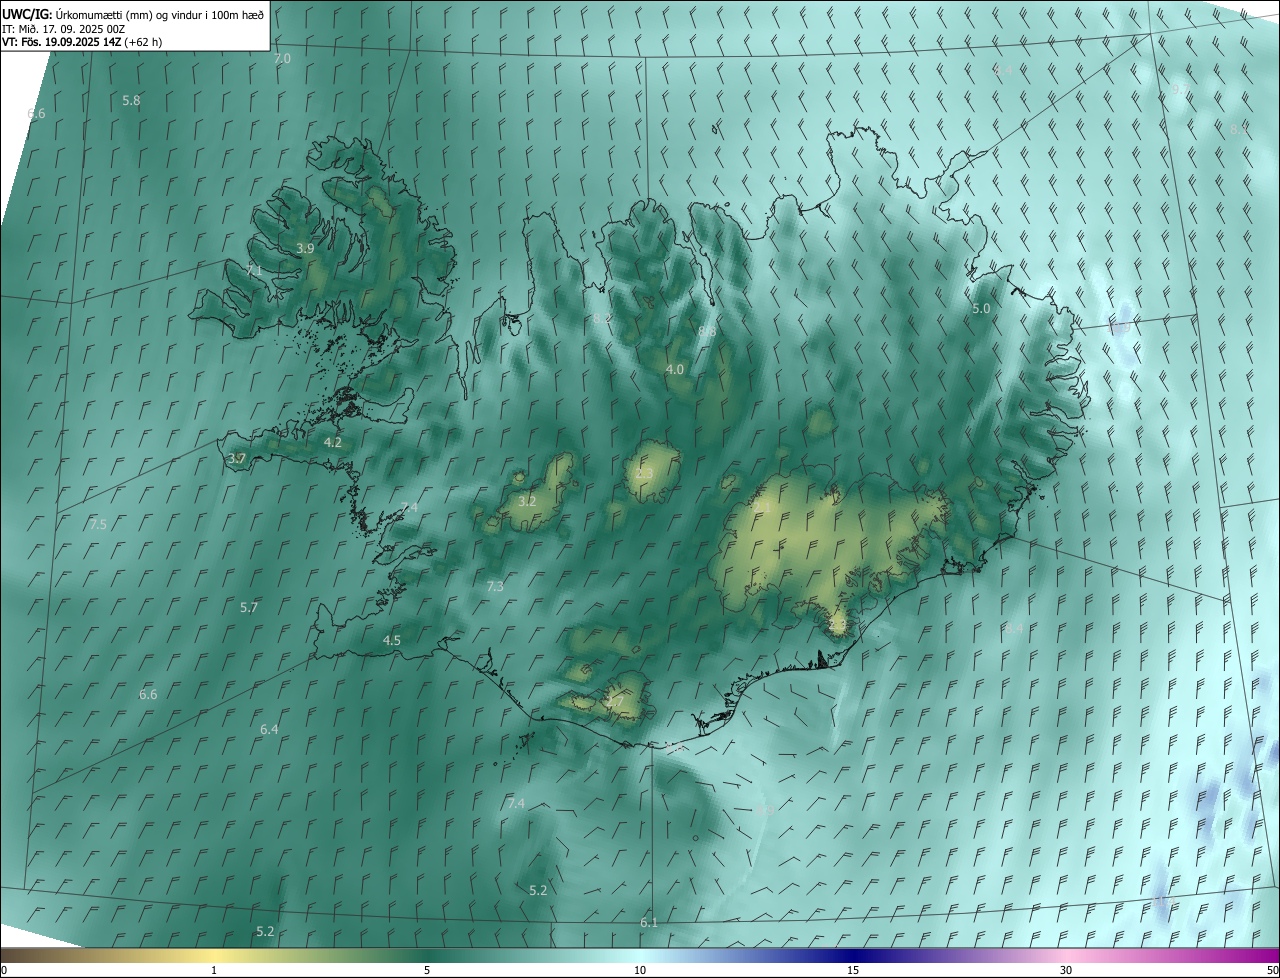
Task: Click the map value 6.4
Action: click(269, 729)
